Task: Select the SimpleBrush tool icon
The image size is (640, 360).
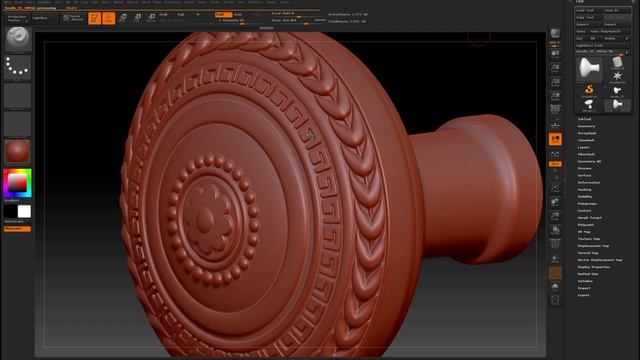Action: [x=589, y=90]
